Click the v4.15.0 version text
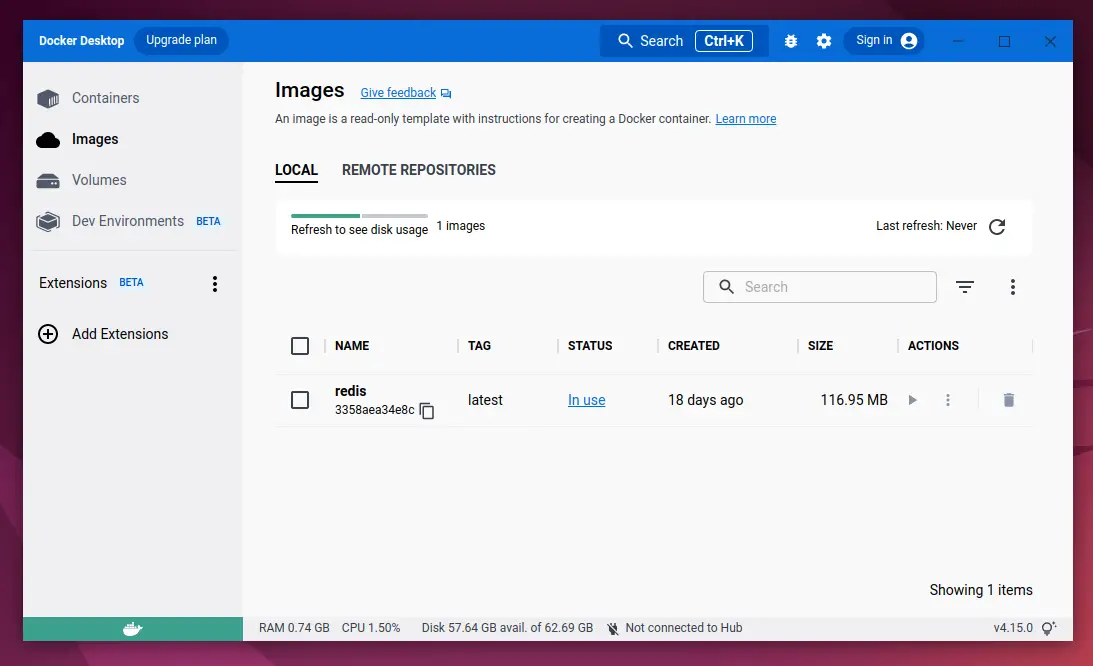1093x666 pixels. point(1013,628)
